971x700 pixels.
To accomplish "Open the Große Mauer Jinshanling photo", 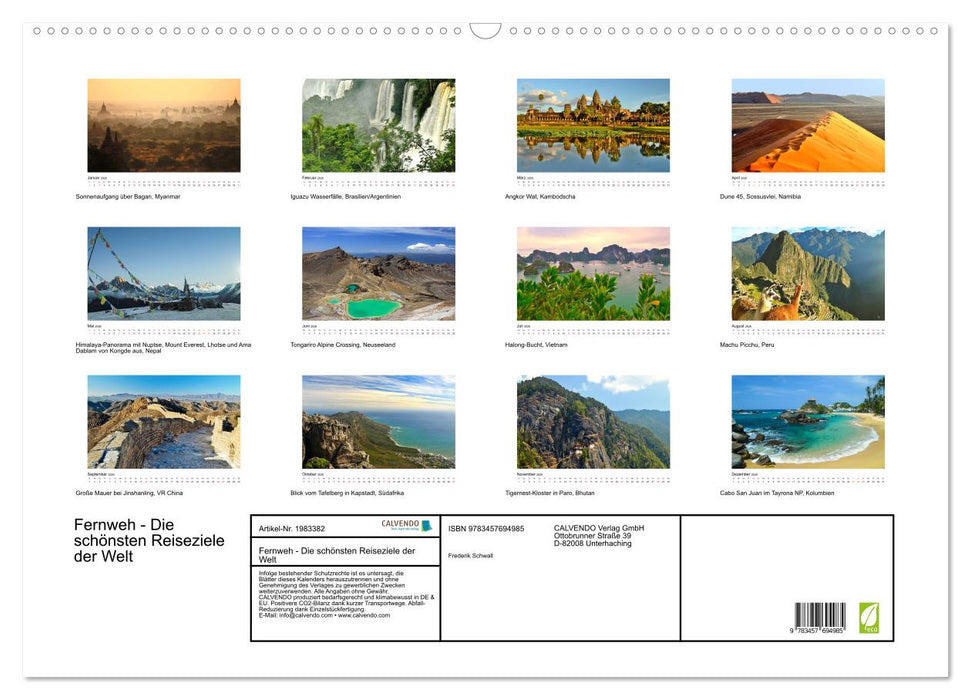I will coord(164,420).
